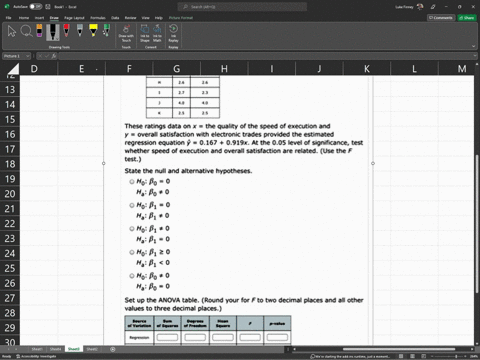Pick the Eraser tool in Drawing Tools
Screen dimensions: 480x360
pyautogui.click(x=39, y=31)
